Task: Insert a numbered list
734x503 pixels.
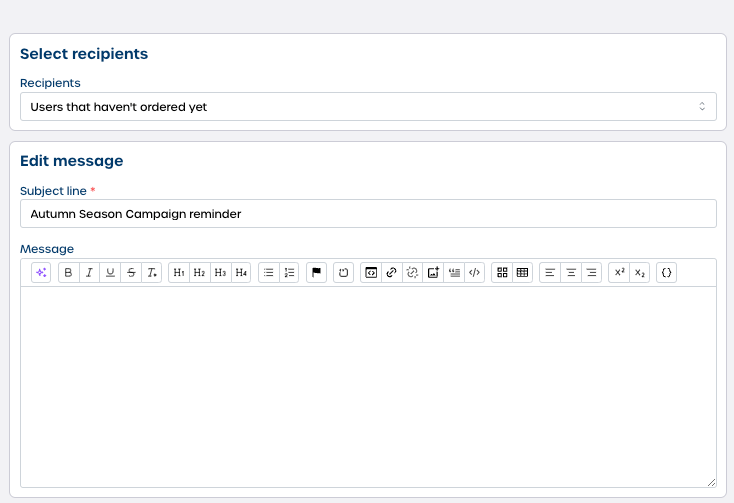Action: (289, 272)
